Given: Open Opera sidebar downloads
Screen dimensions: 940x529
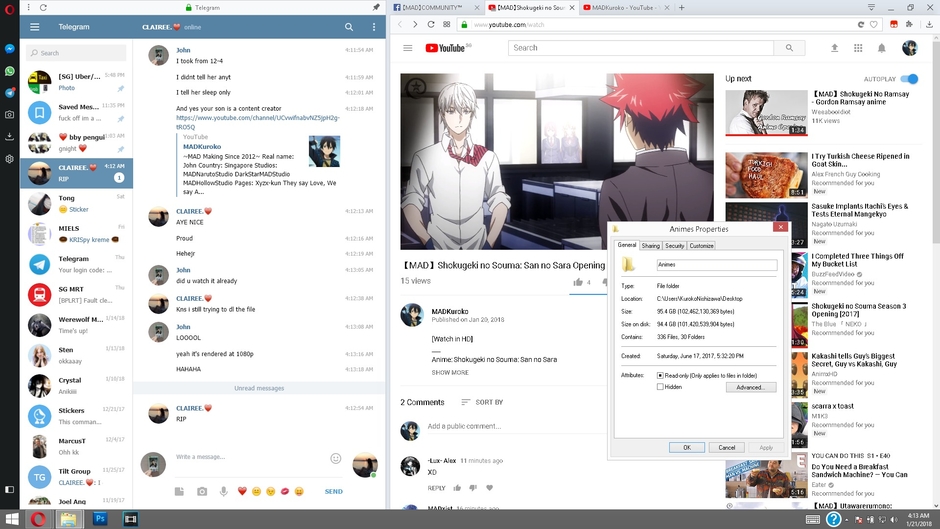Looking at the screenshot, I should tap(10, 136).
